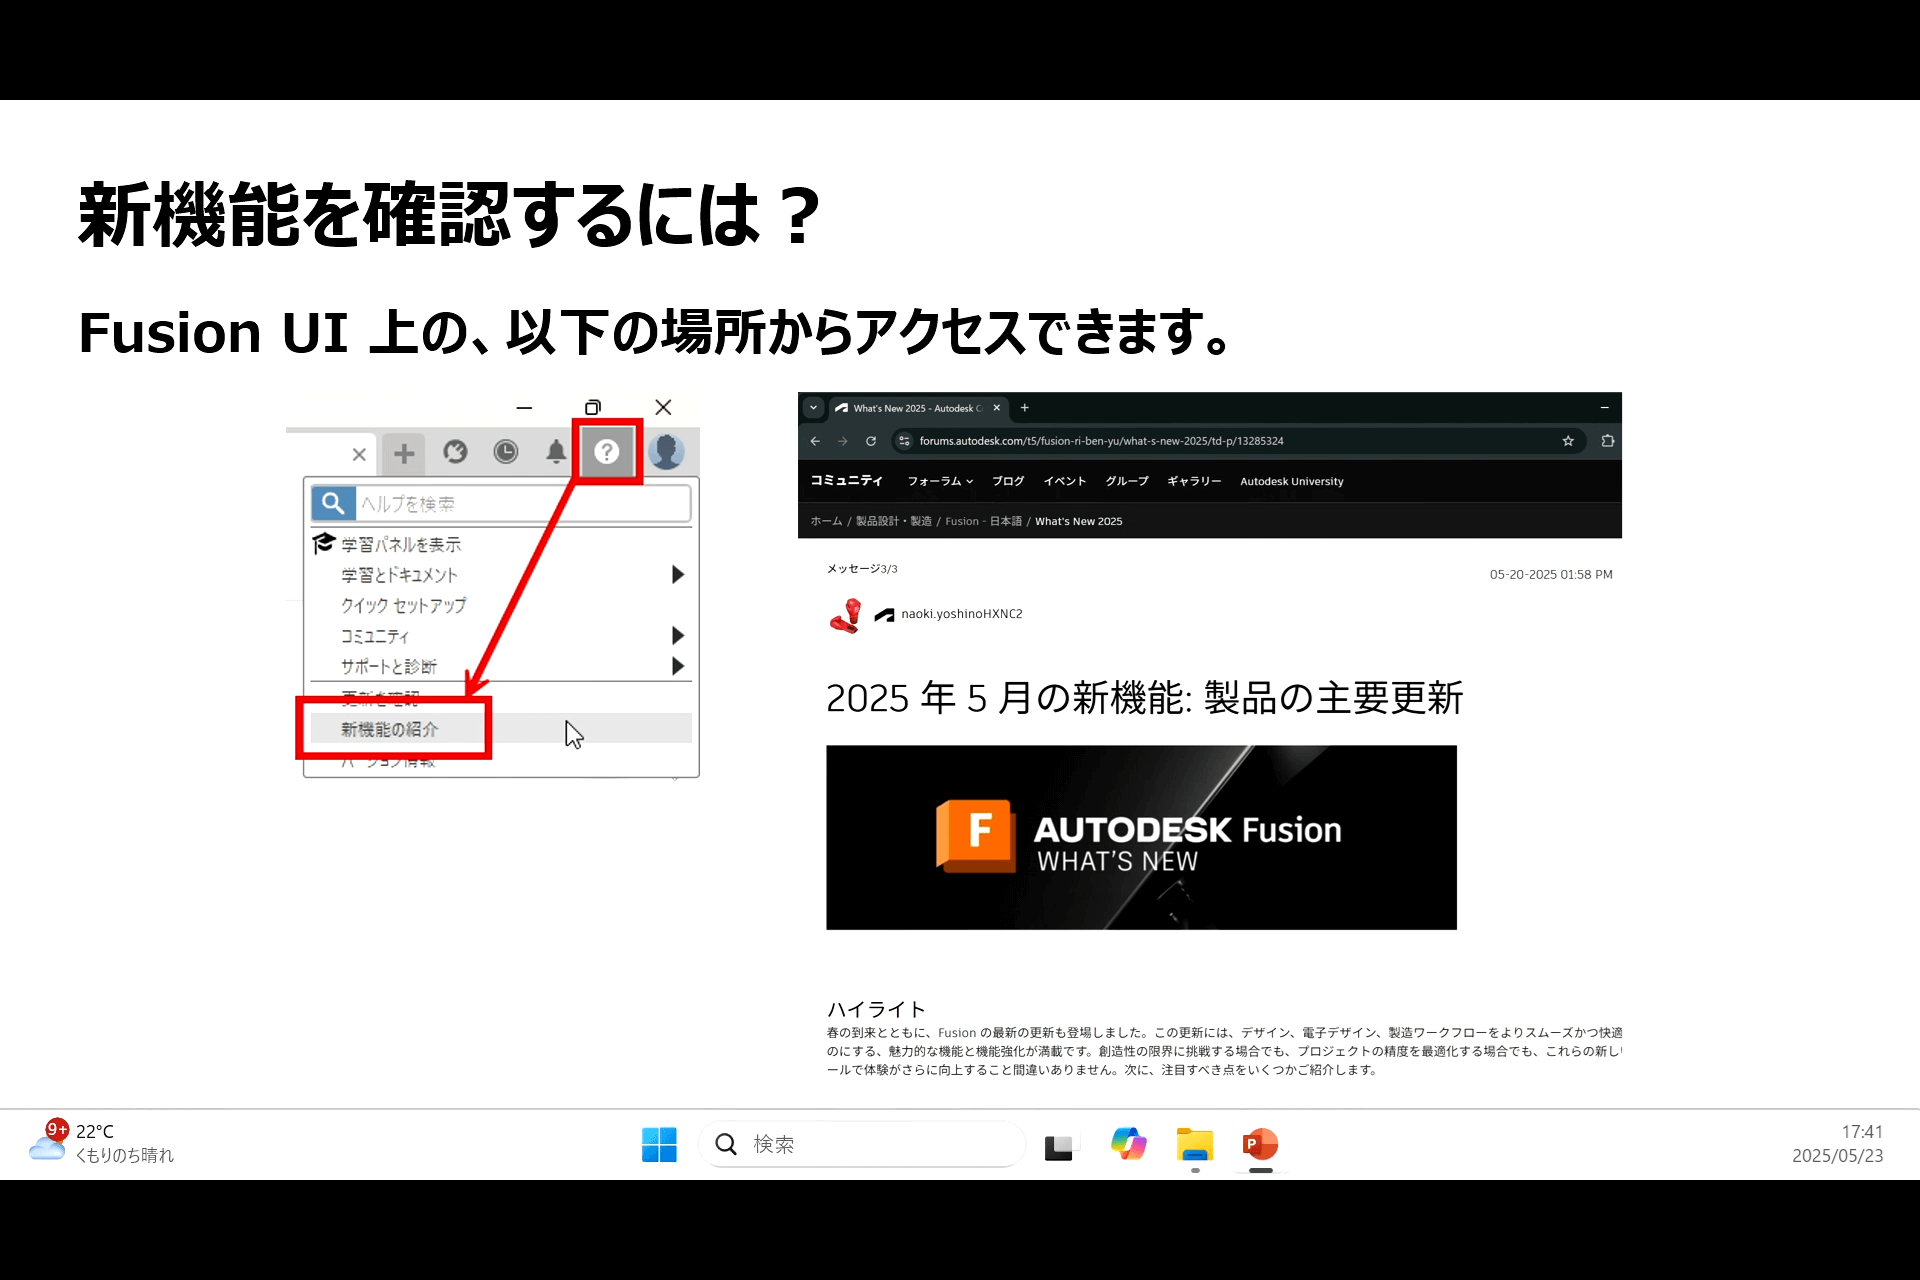1920x1280 pixels.
Task: Click the browser forward arrow
Action: 843,441
